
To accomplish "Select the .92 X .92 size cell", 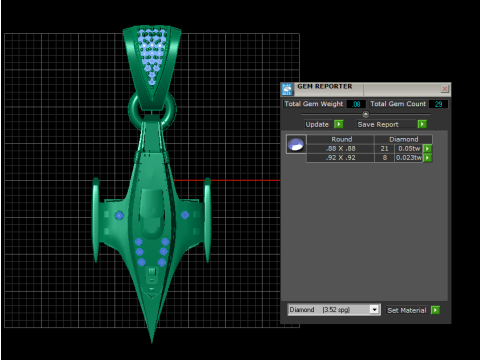I will coord(340,158).
